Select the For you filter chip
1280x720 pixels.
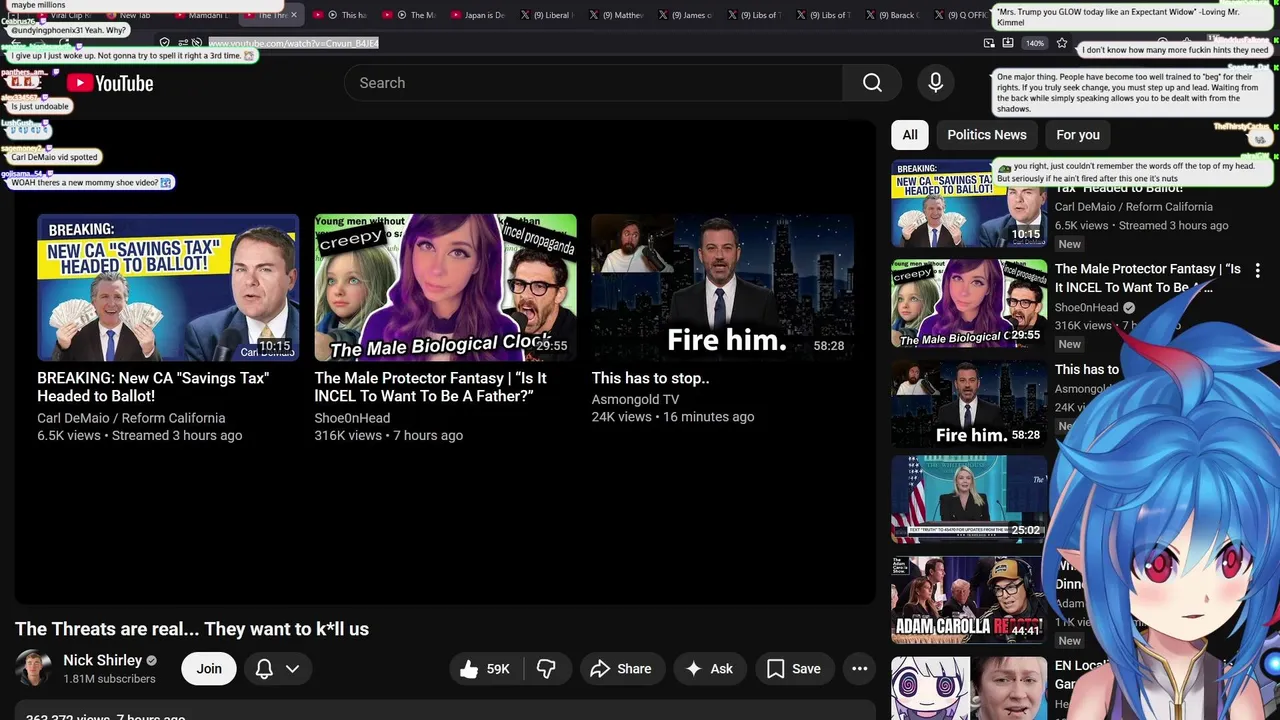(1078, 135)
